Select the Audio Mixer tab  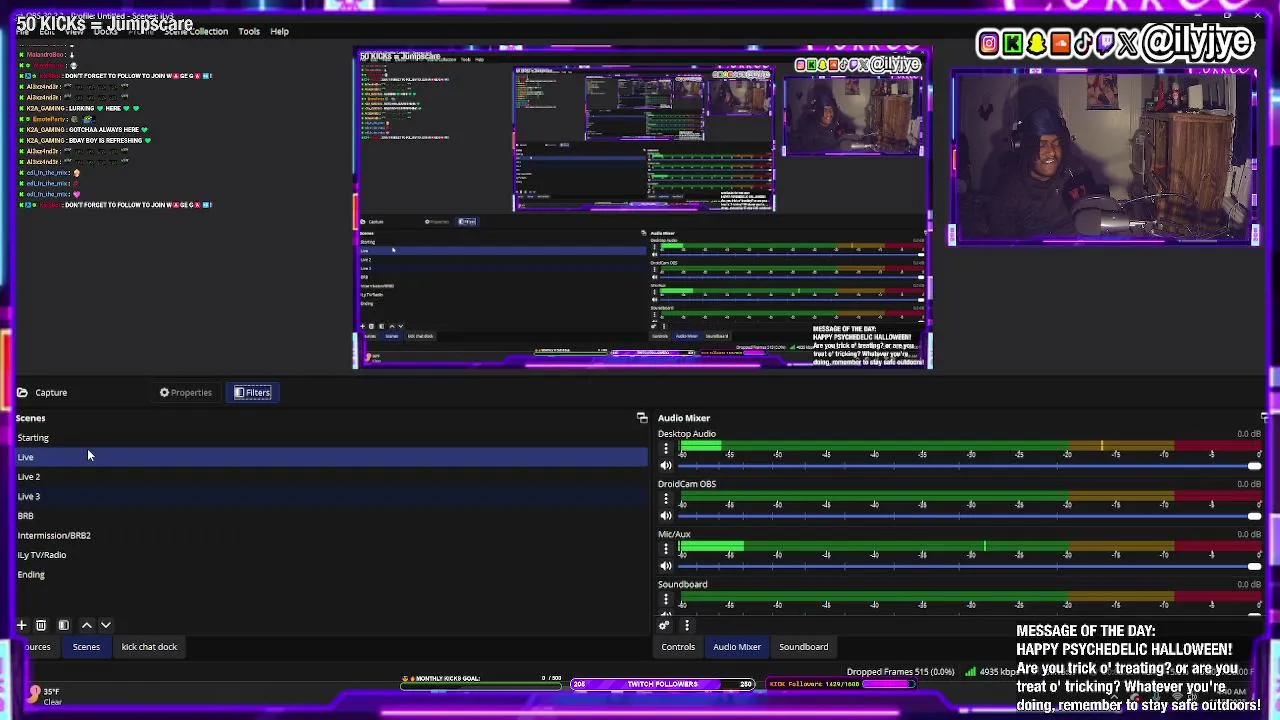(x=737, y=647)
